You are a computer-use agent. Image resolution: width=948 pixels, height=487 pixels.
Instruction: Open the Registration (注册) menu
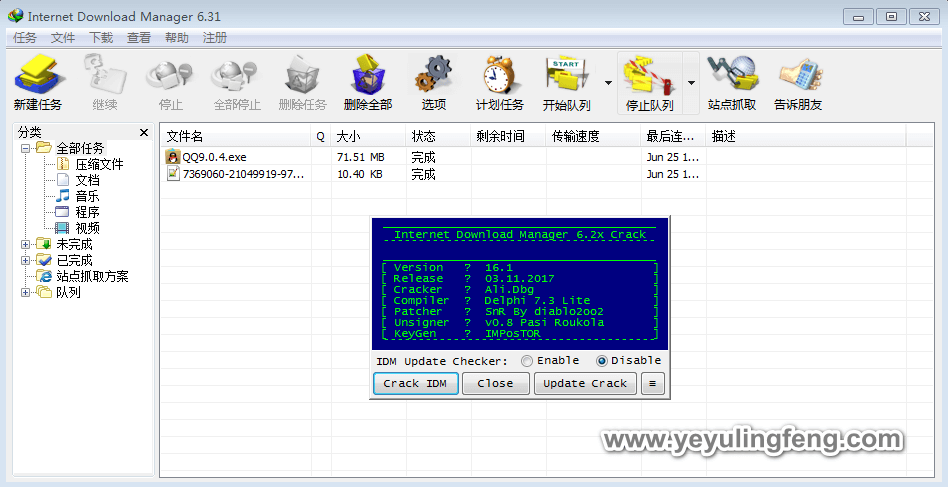point(215,37)
